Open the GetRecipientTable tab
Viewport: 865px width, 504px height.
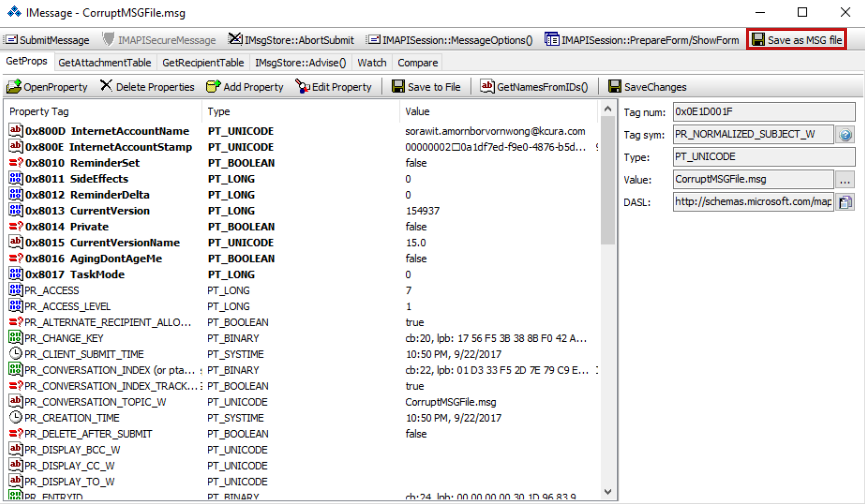[203, 63]
